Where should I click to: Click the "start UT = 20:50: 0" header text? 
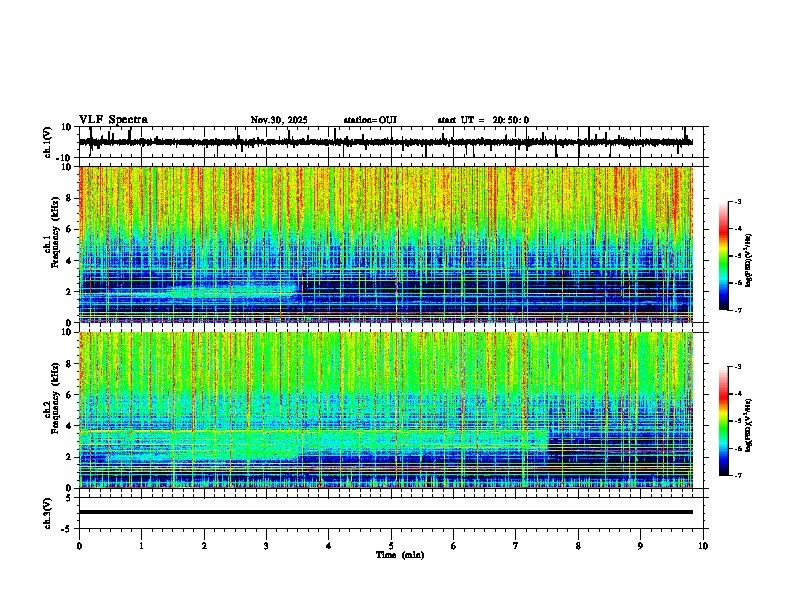click(483, 120)
